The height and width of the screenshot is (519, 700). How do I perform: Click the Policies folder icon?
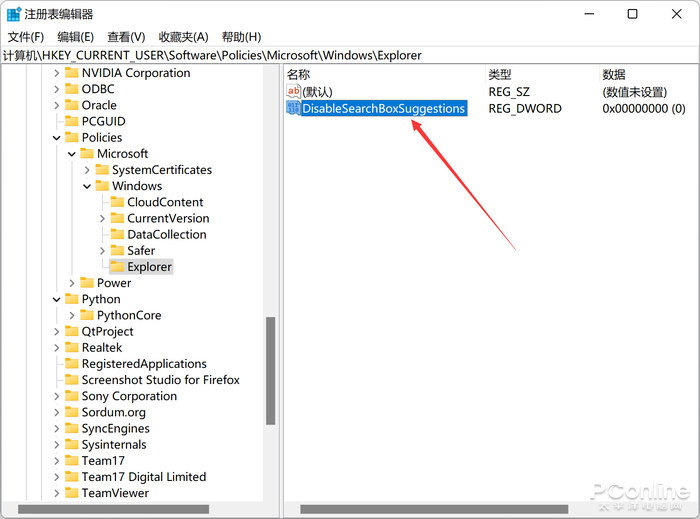pos(71,137)
